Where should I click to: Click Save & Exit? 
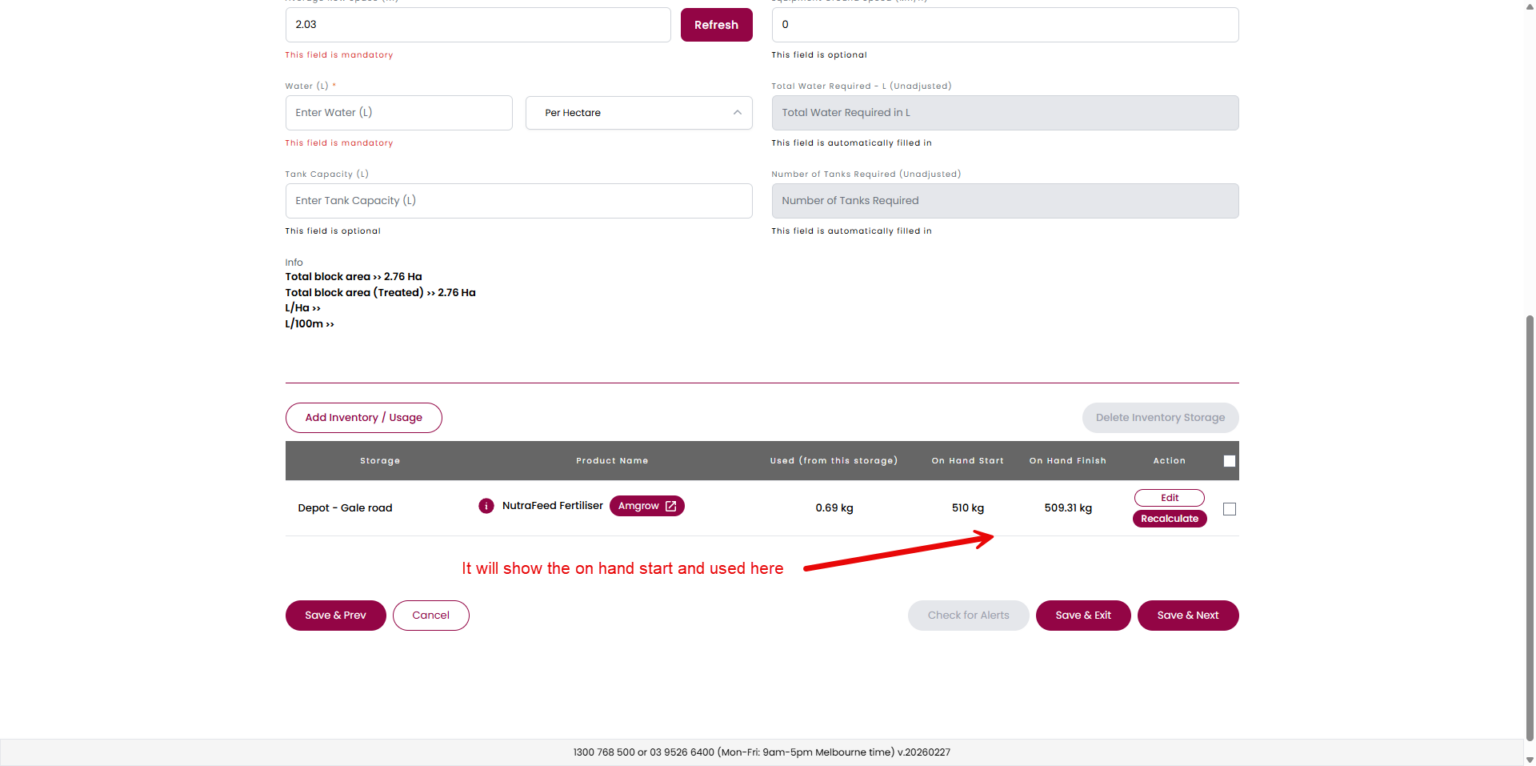(1083, 616)
